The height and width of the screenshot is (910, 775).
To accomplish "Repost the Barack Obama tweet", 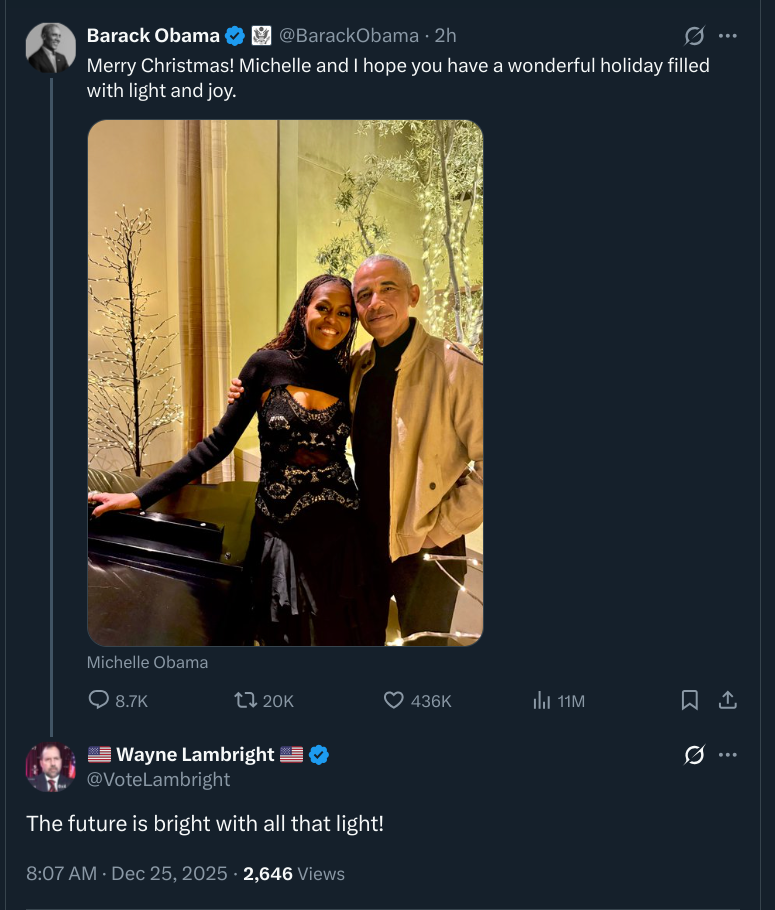I will point(246,700).
